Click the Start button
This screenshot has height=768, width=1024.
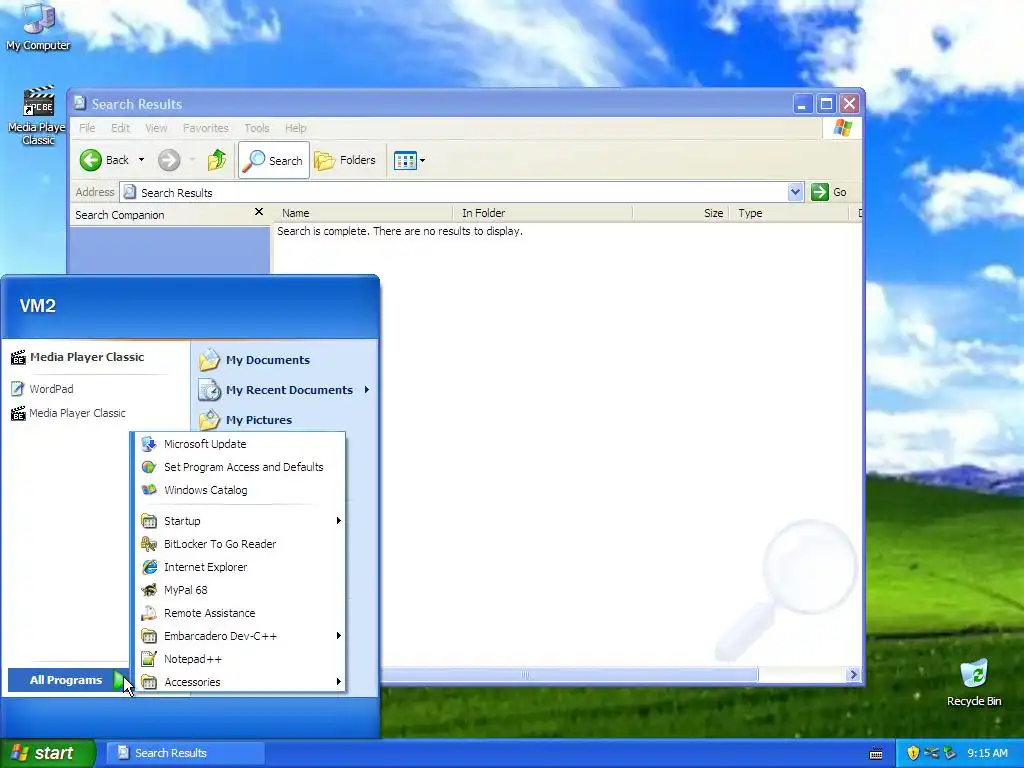click(x=47, y=753)
